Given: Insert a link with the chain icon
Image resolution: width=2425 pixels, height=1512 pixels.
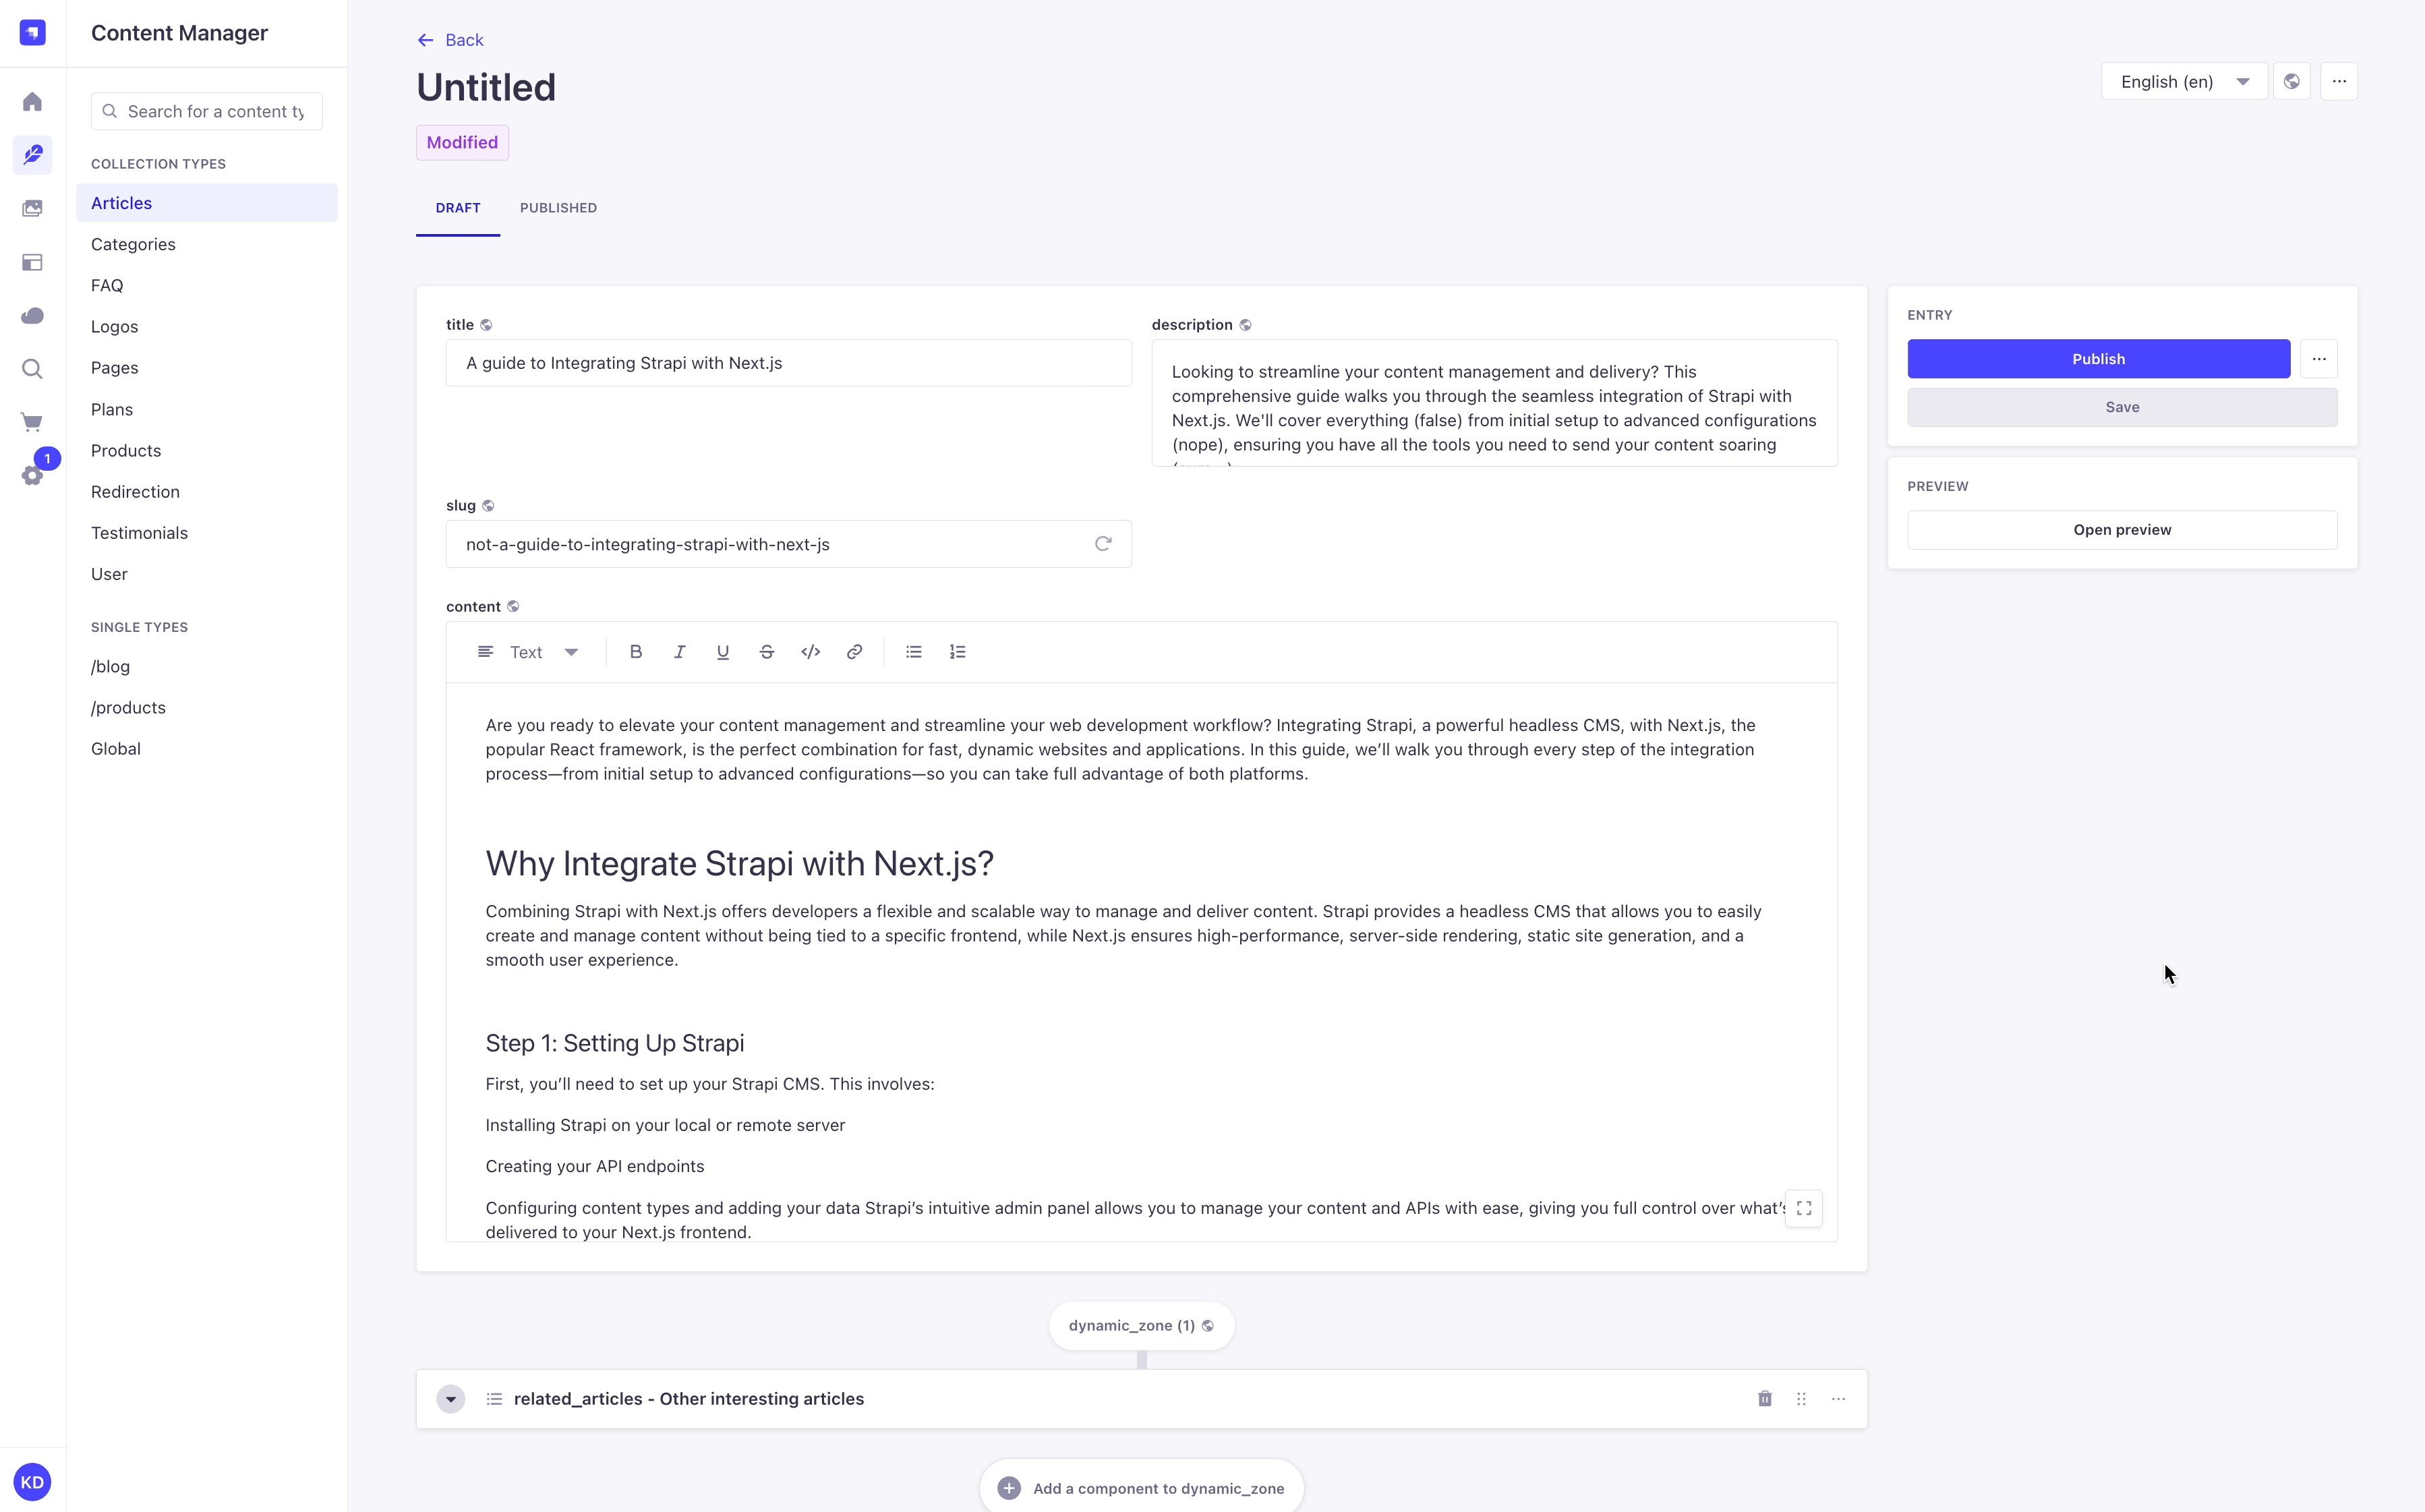Looking at the screenshot, I should click(x=855, y=651).
